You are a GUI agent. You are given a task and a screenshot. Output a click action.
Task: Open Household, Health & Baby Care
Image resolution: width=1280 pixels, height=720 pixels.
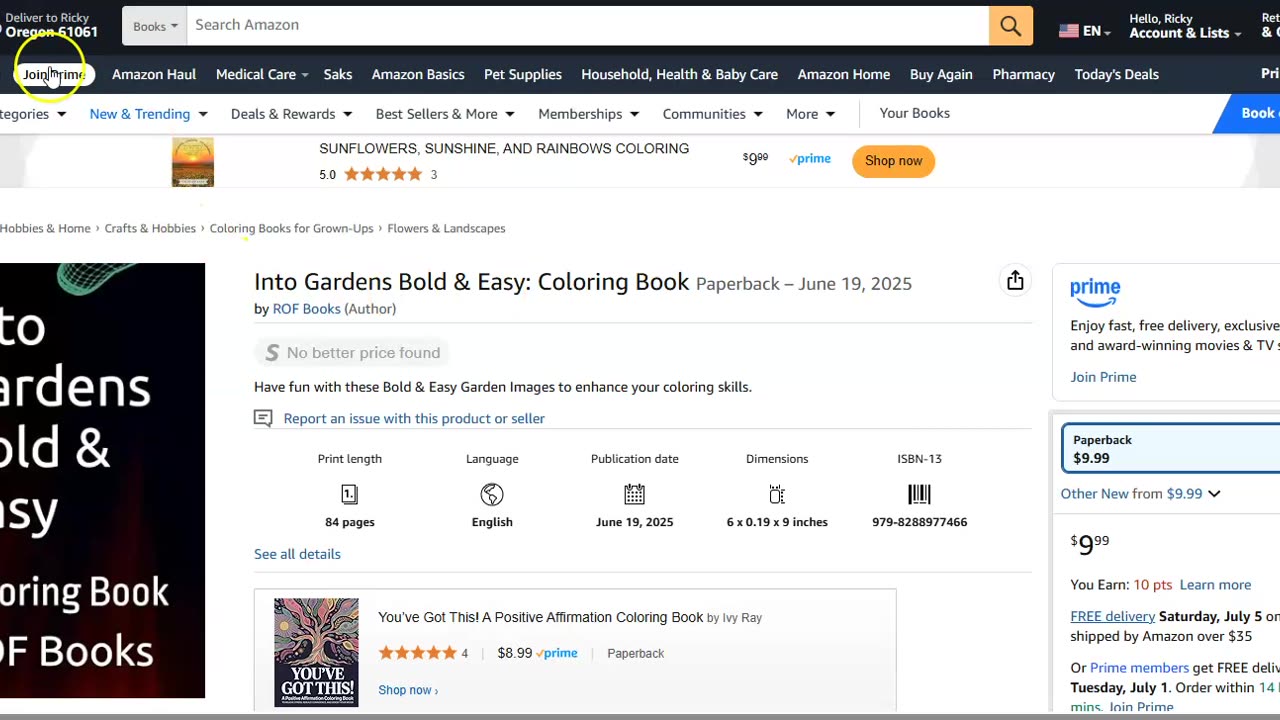(x=679, y=74)
